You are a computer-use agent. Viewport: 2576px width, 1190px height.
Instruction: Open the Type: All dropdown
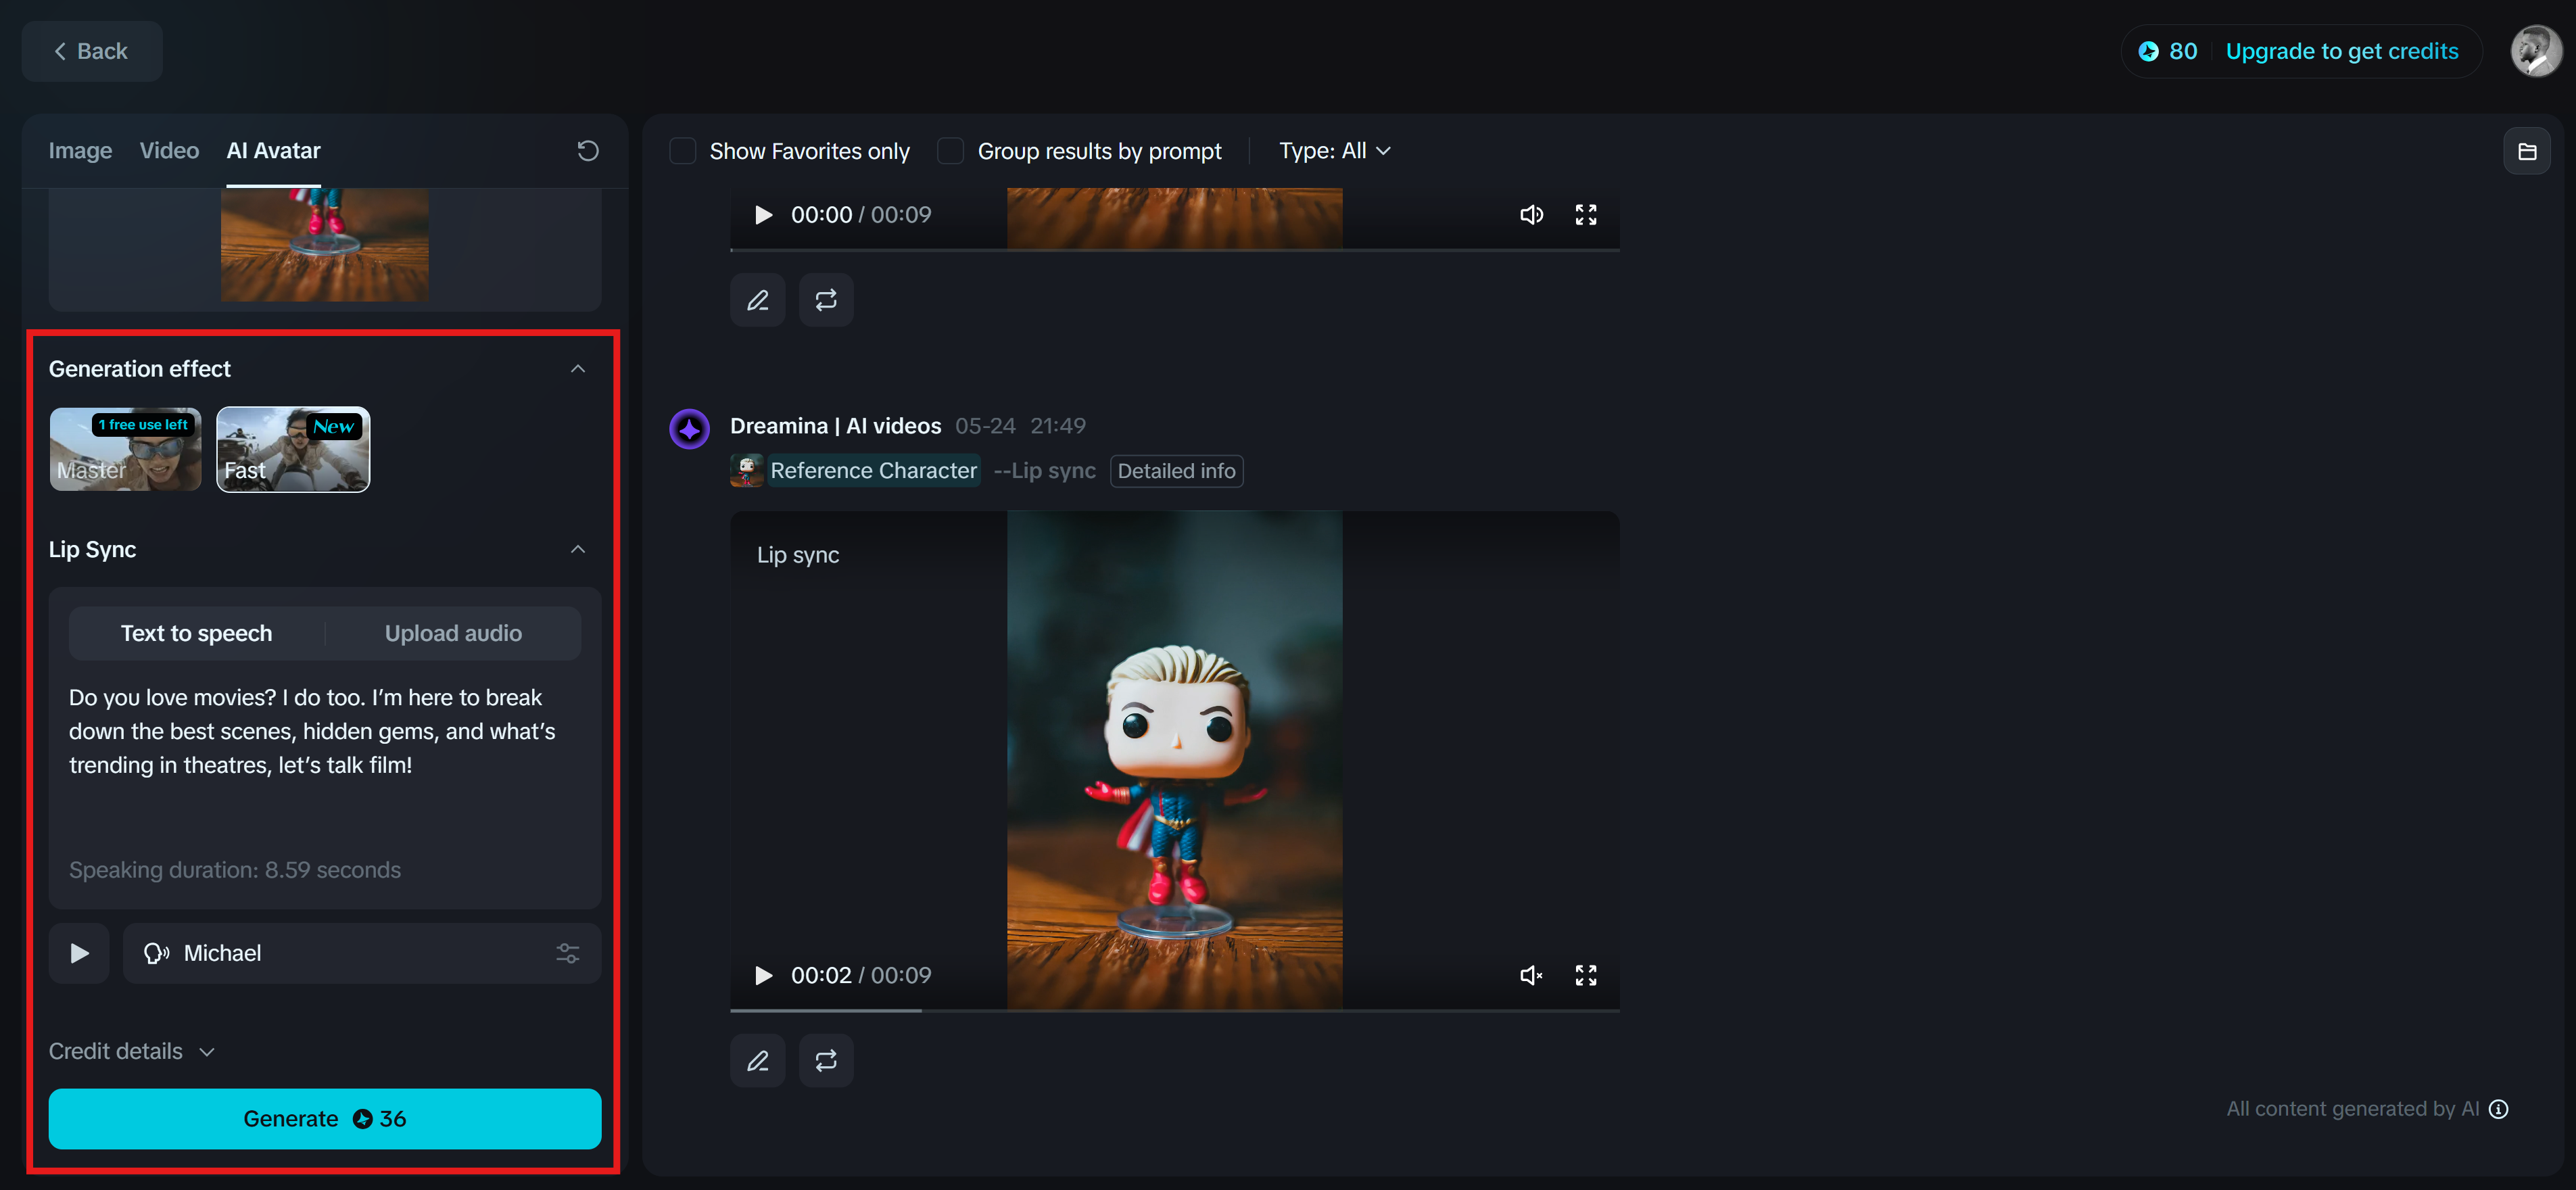pos(1334,151)
